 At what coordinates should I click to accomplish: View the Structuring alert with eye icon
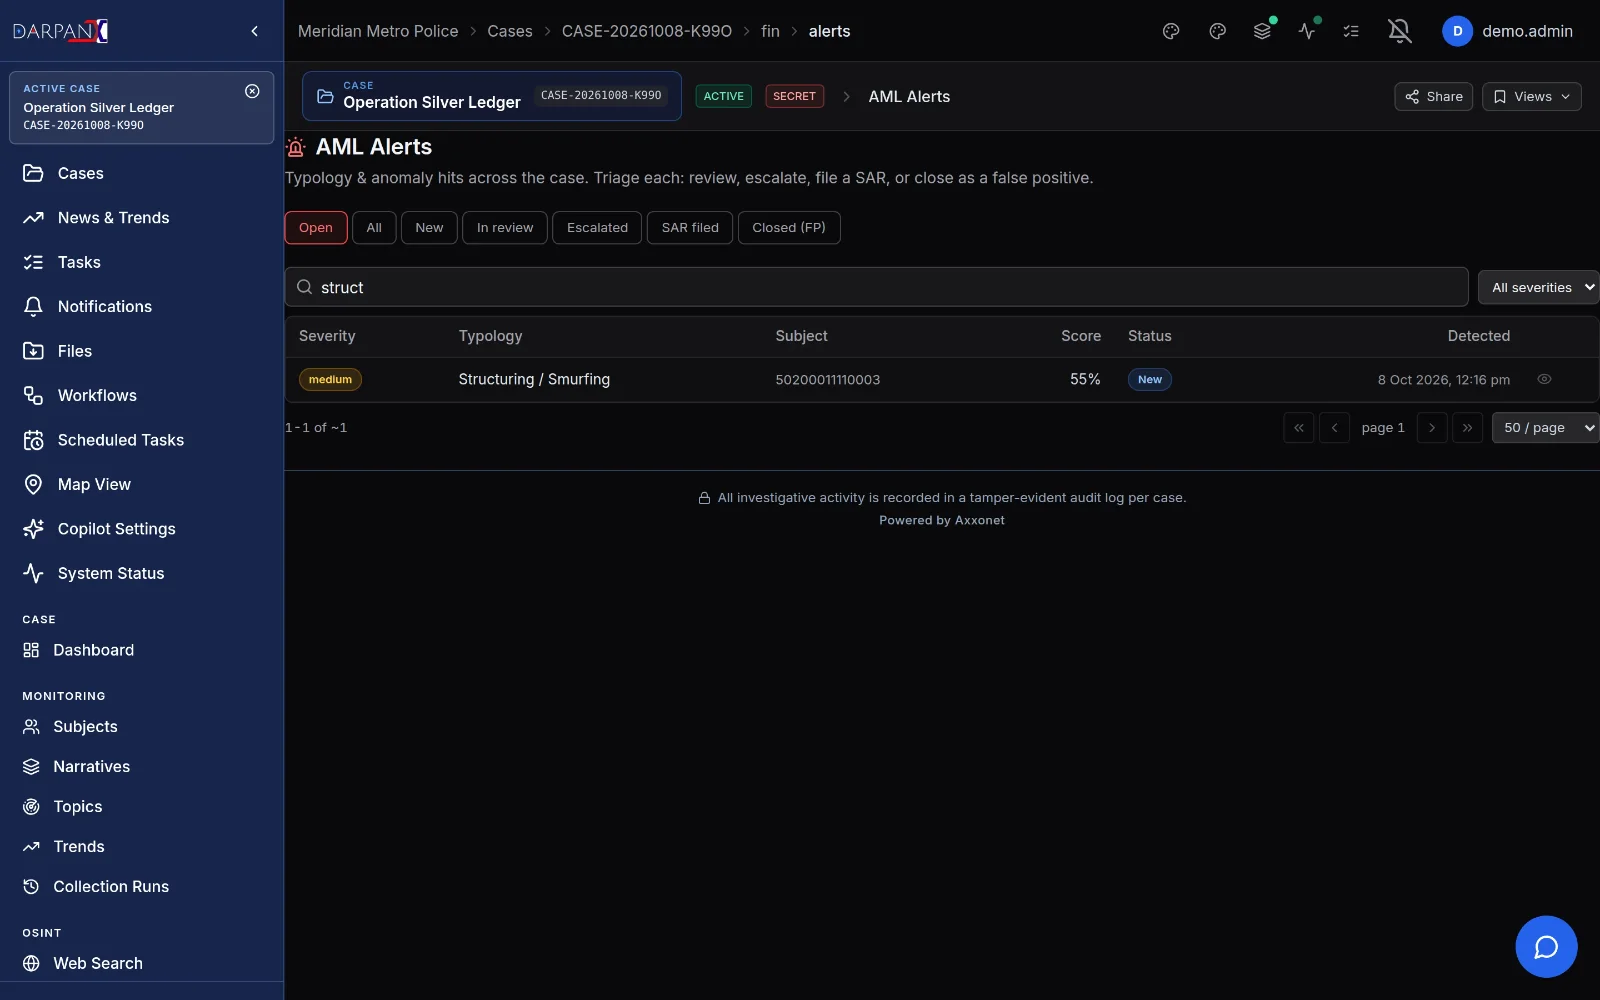pyautogui.click(x=1544, y=379)
